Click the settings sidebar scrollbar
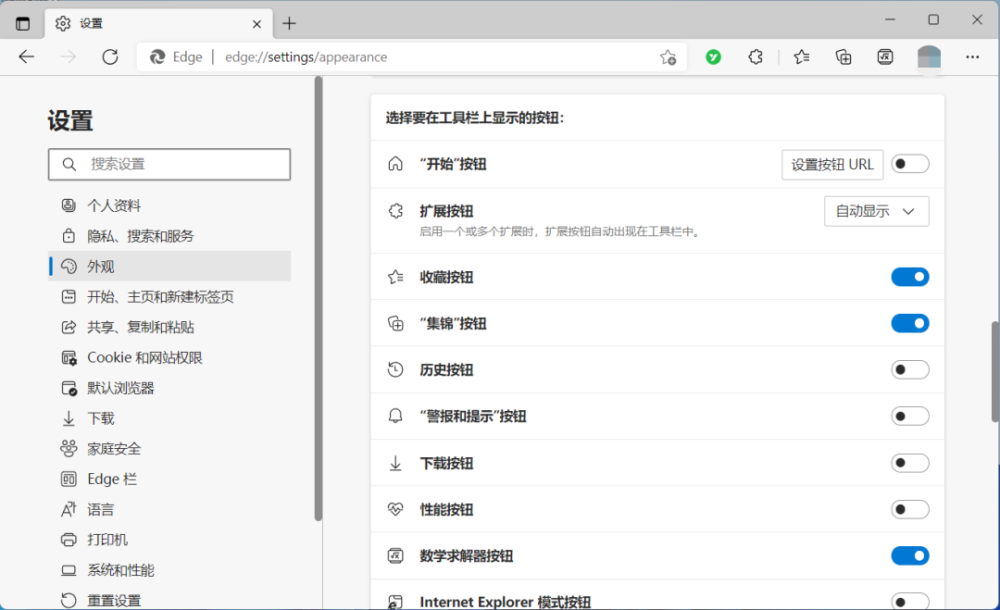 pos(318,299)
